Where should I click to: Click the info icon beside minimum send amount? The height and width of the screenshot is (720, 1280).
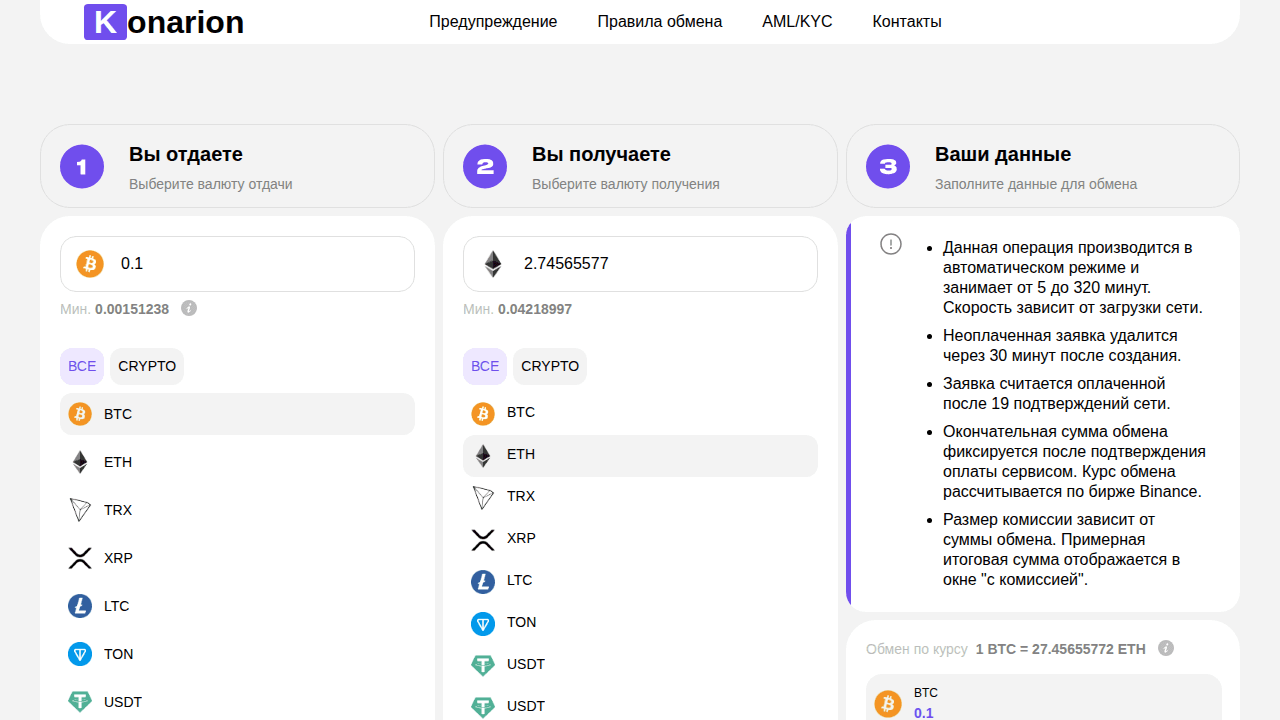pos(189,308)
